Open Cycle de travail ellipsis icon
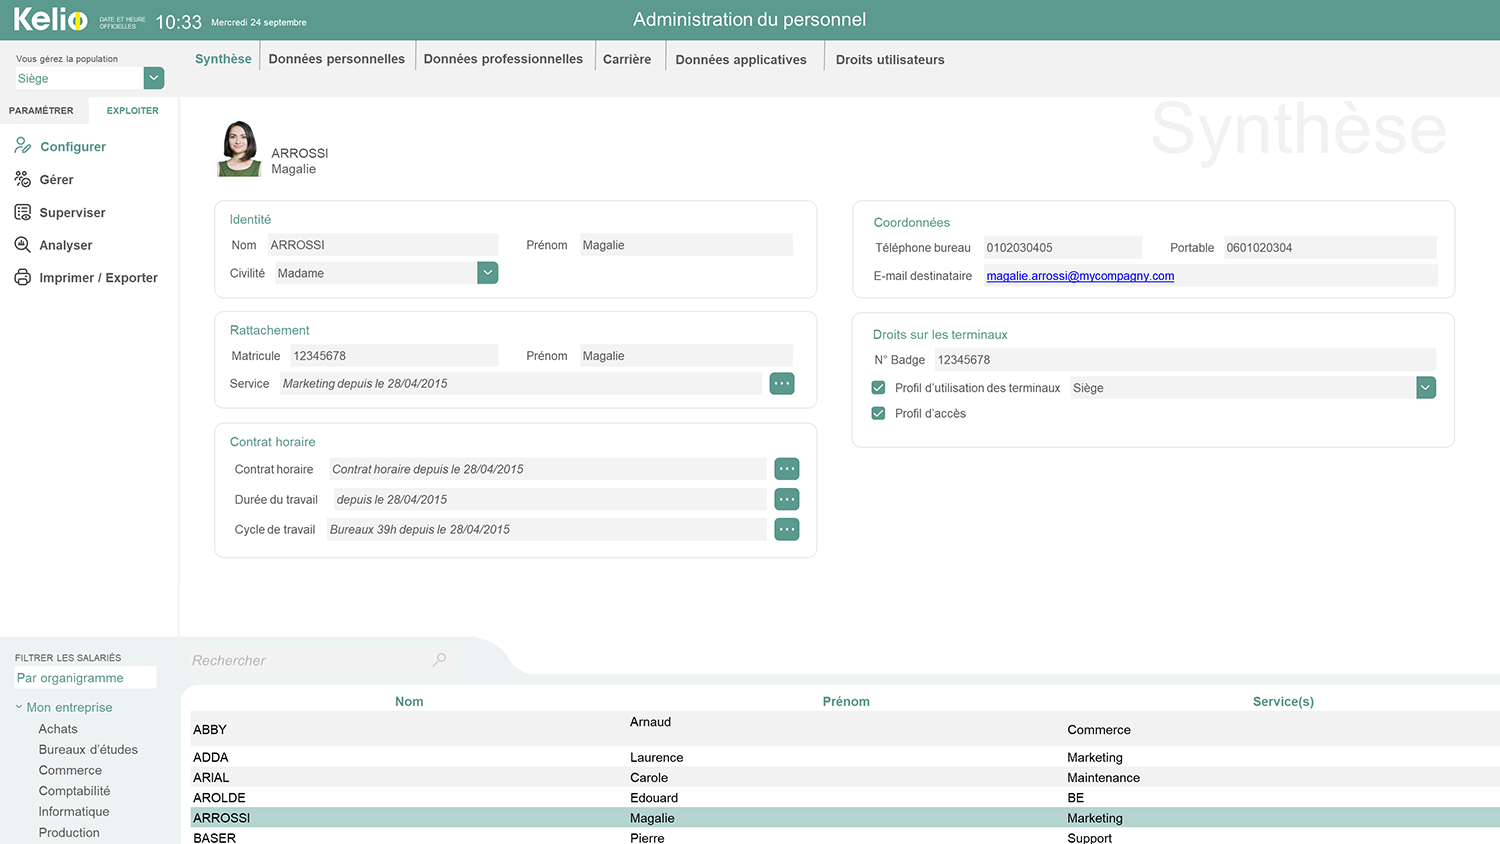 click(786, 529)
